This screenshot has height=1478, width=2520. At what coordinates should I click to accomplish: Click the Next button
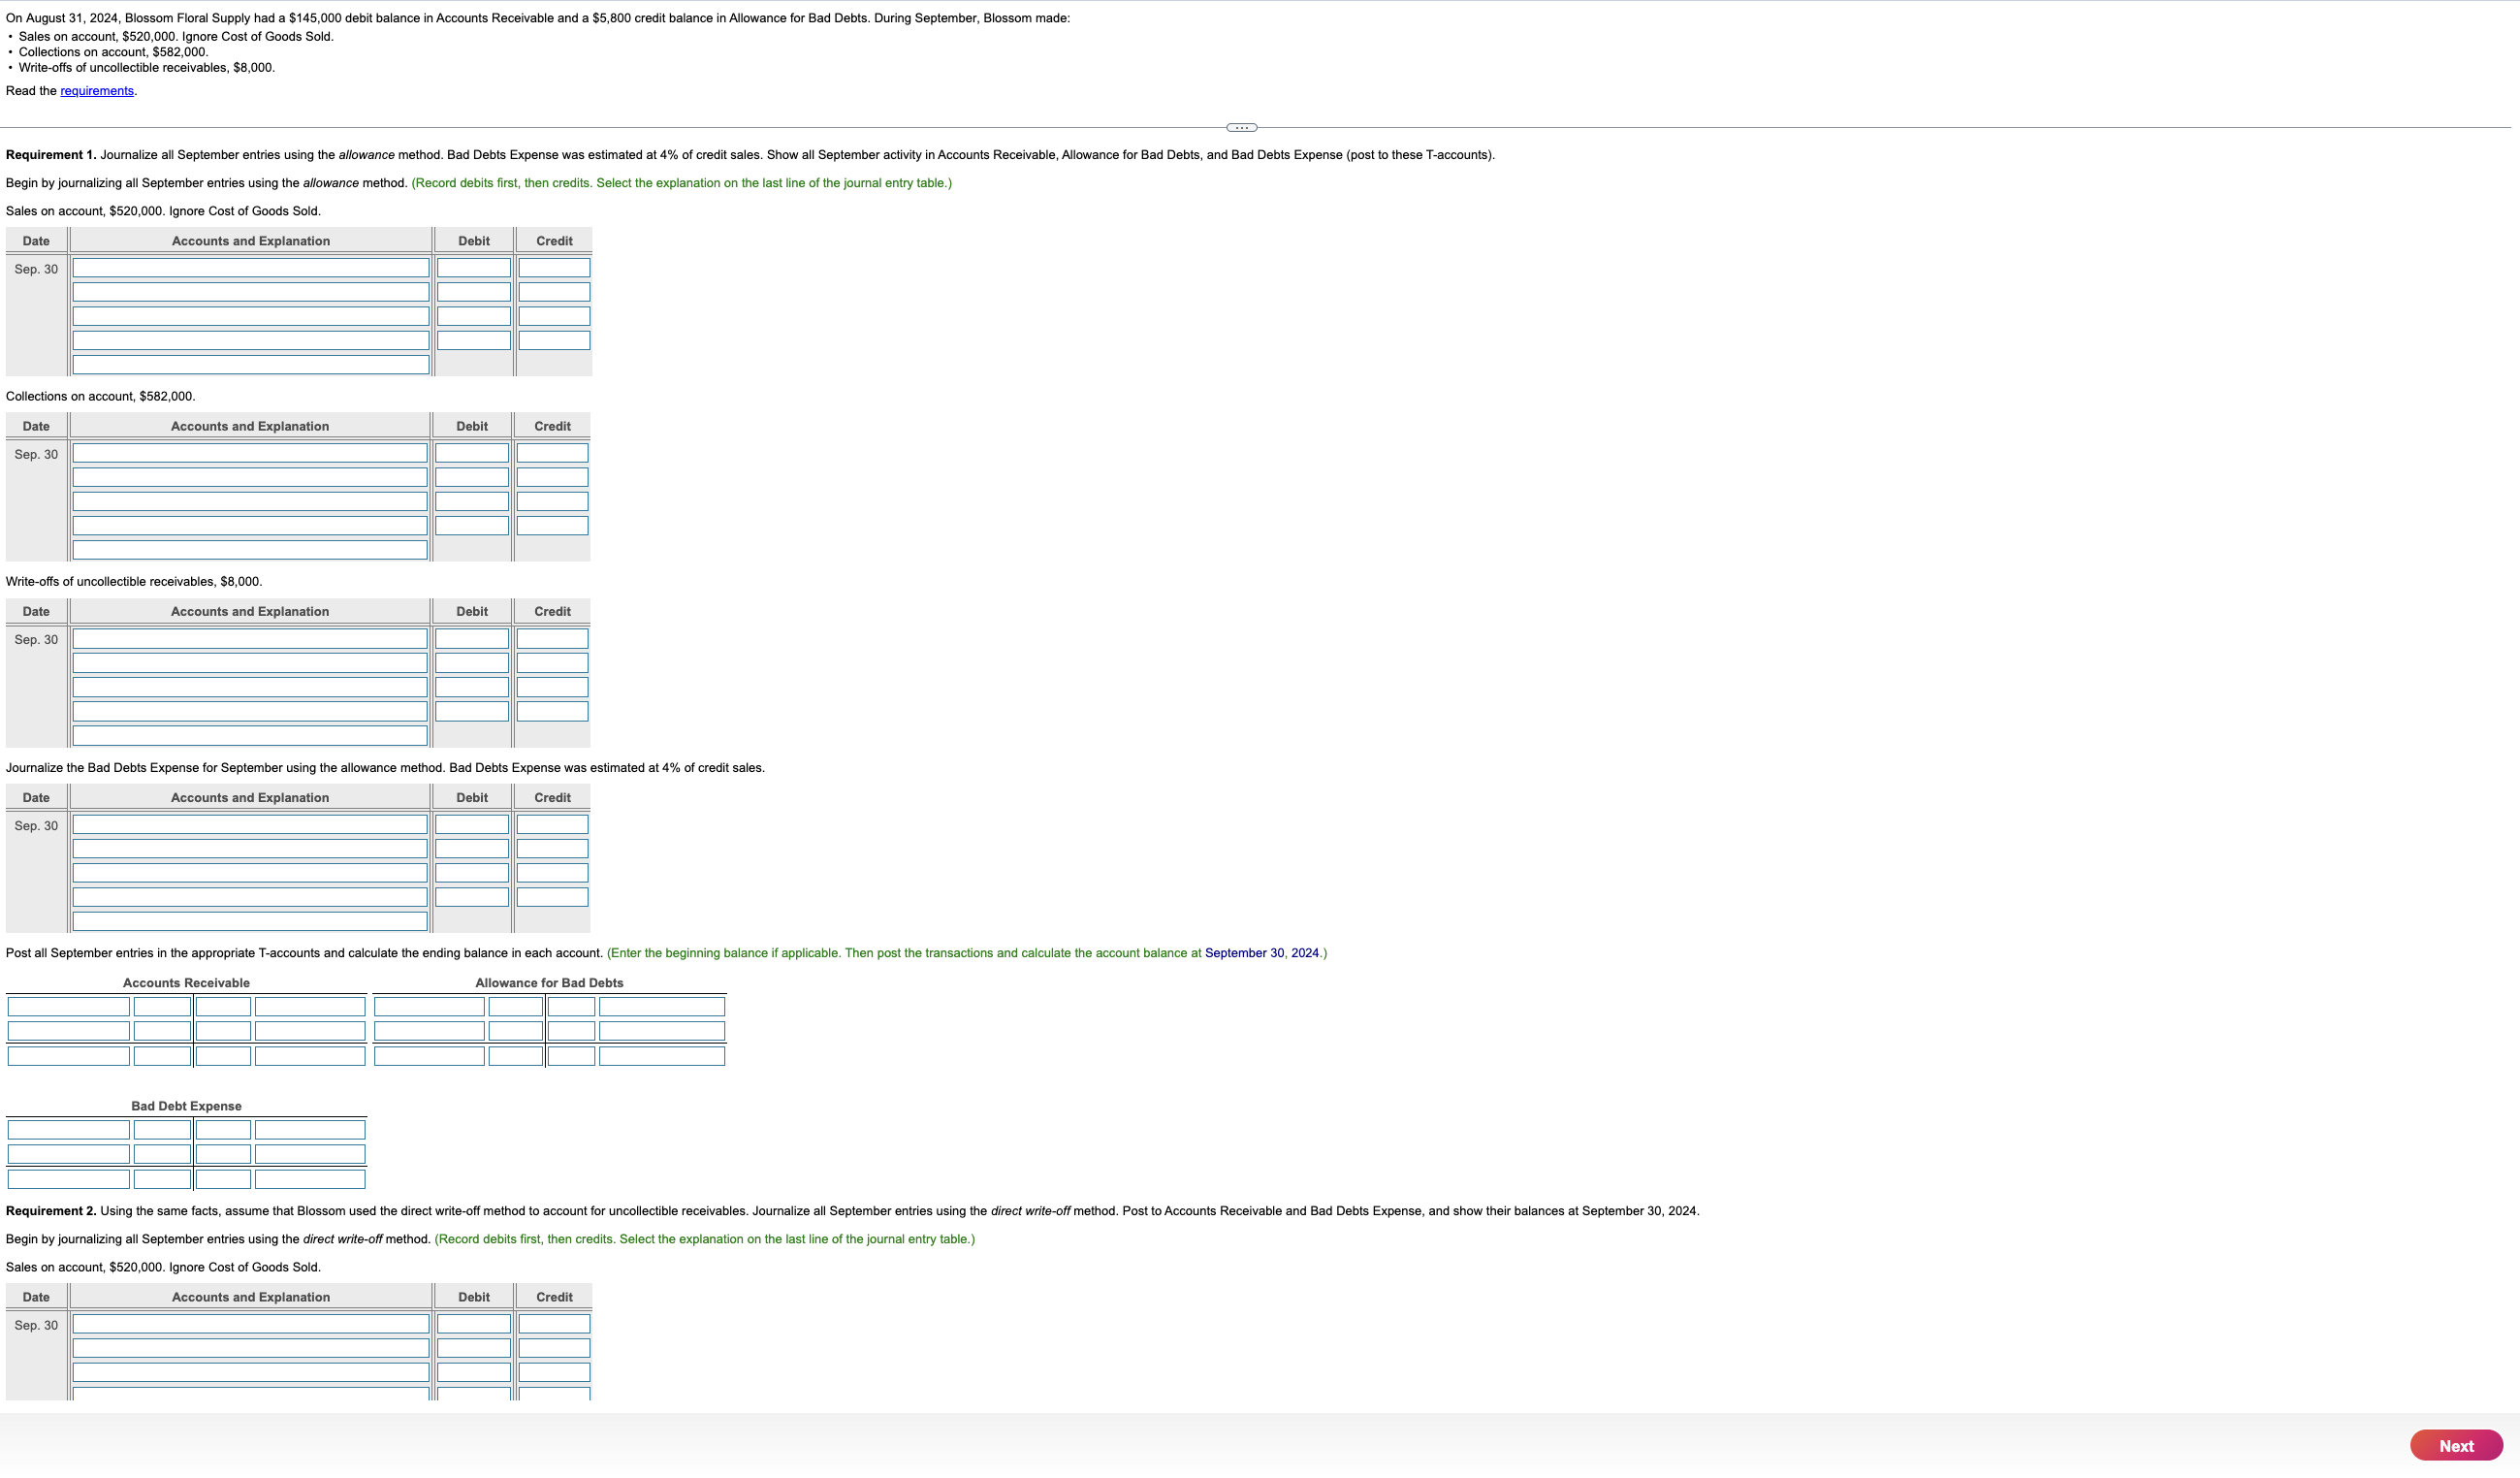coord(2455,1445)
